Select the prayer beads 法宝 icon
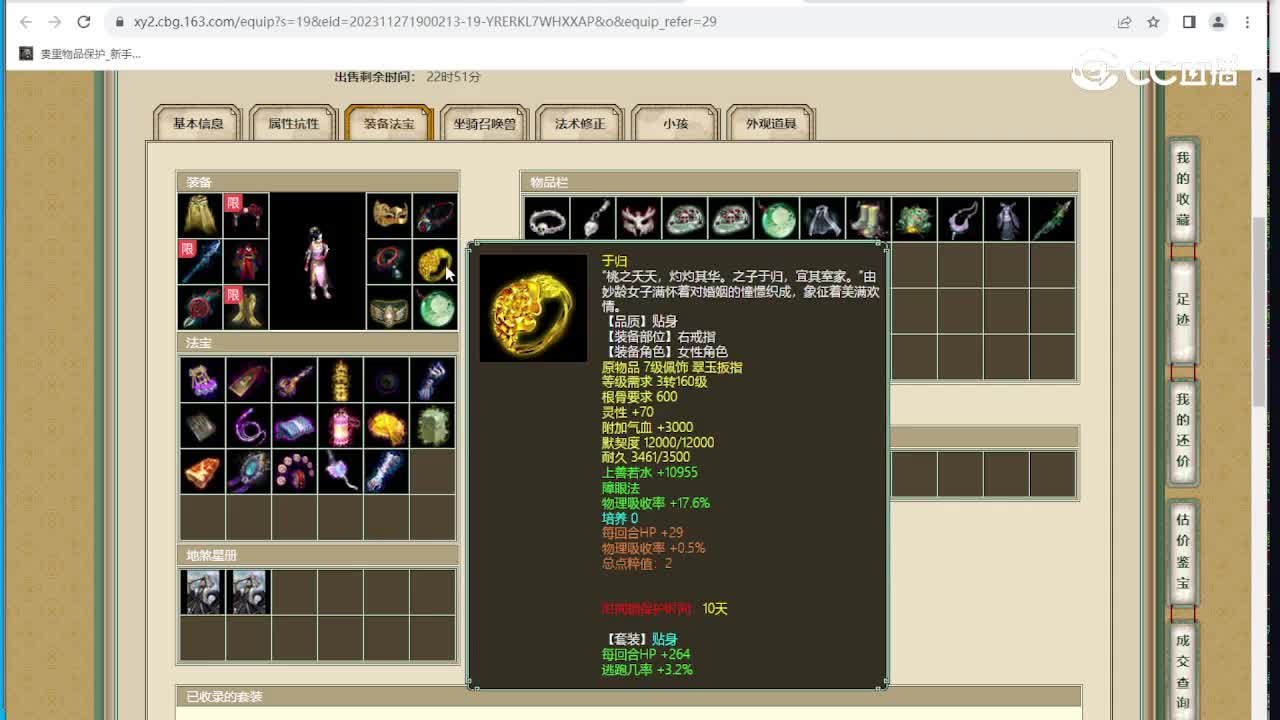 coord(295,472)
